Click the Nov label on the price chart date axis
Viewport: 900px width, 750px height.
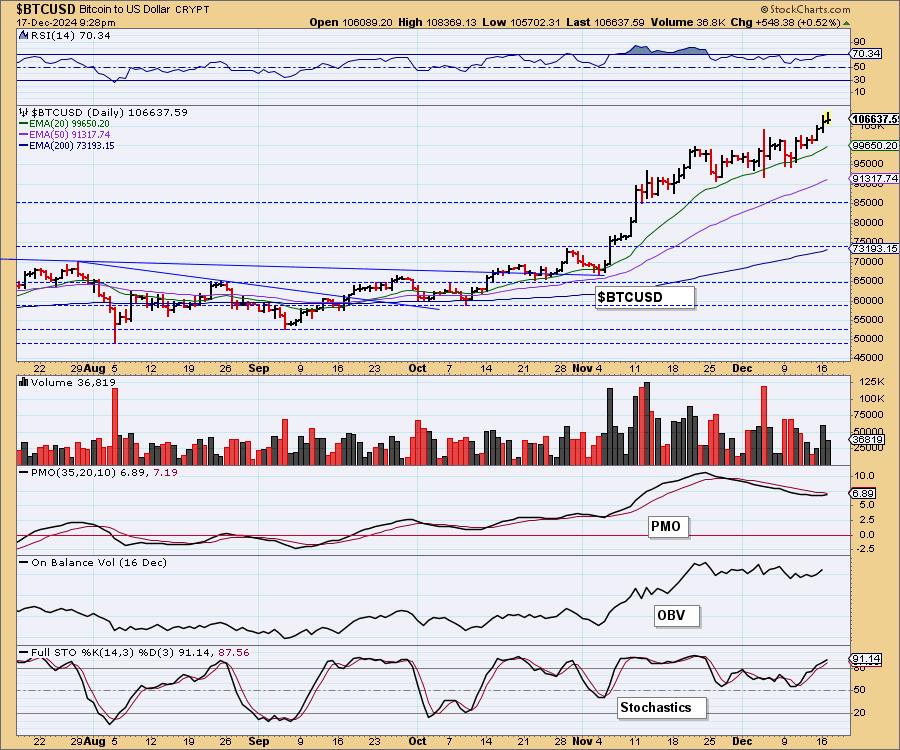point(582,368)
